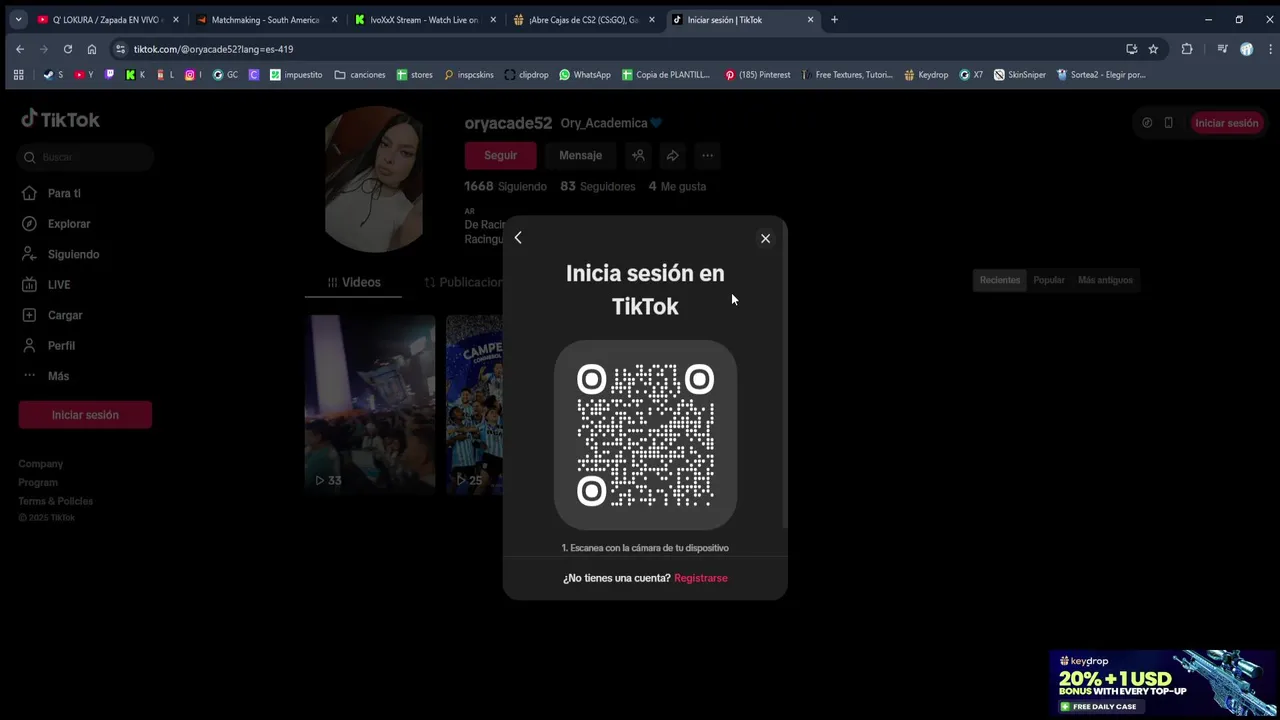1280x720 pixels.
Task: Click the 1668 Siguiendo count
Action: (505, 186)
